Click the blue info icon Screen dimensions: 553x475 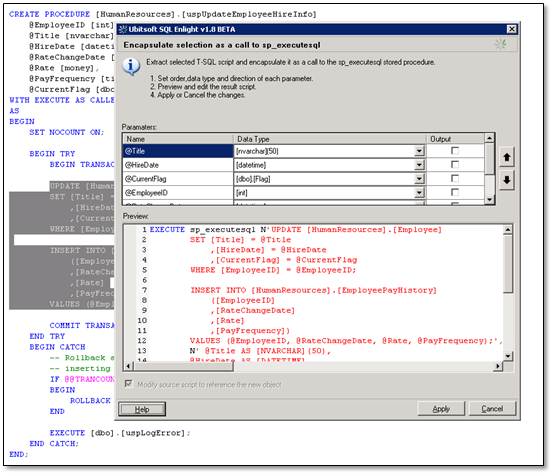[x=131, y=66]
